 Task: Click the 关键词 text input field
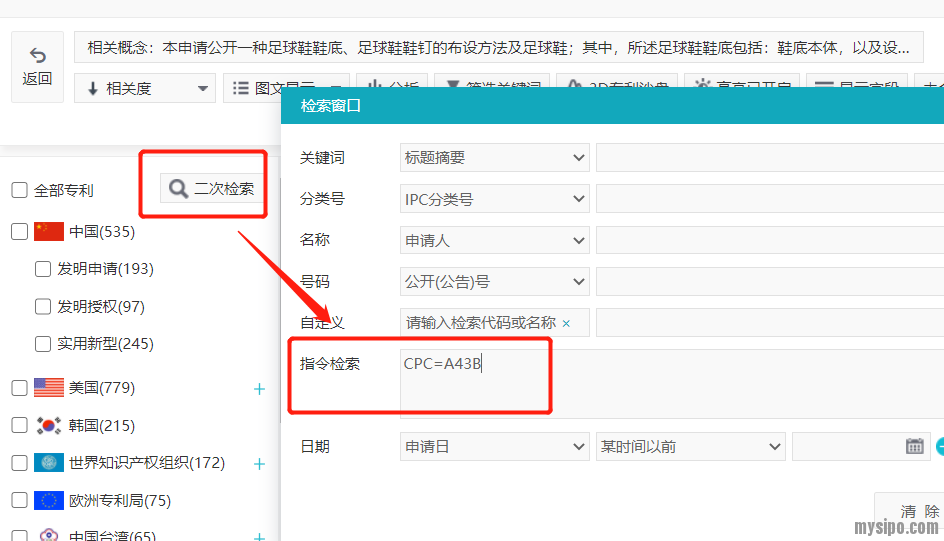(x=769, y=158)
